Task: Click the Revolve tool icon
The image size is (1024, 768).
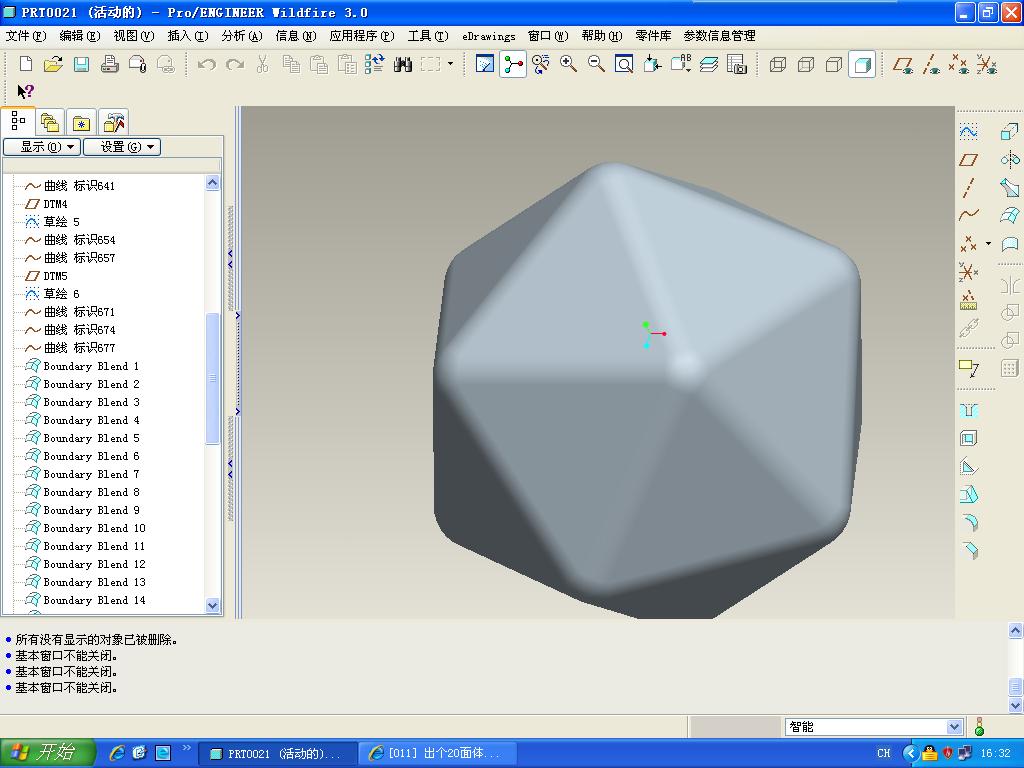Action: 1010,159
